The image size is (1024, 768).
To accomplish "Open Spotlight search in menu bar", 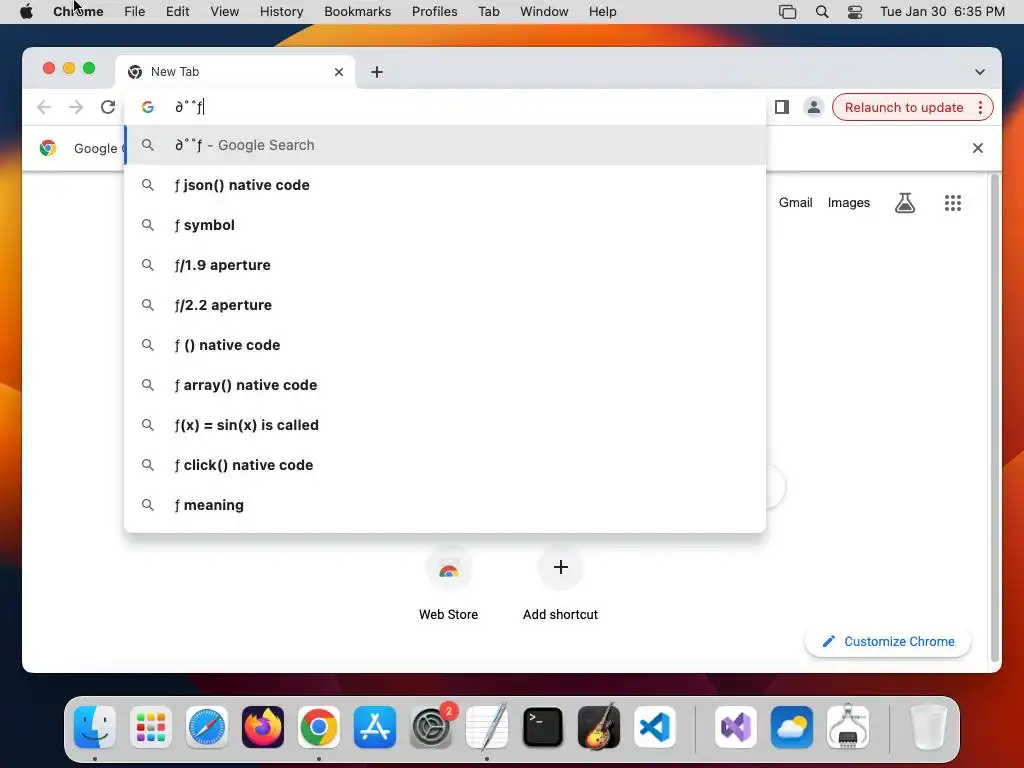I will pos(822,12).
